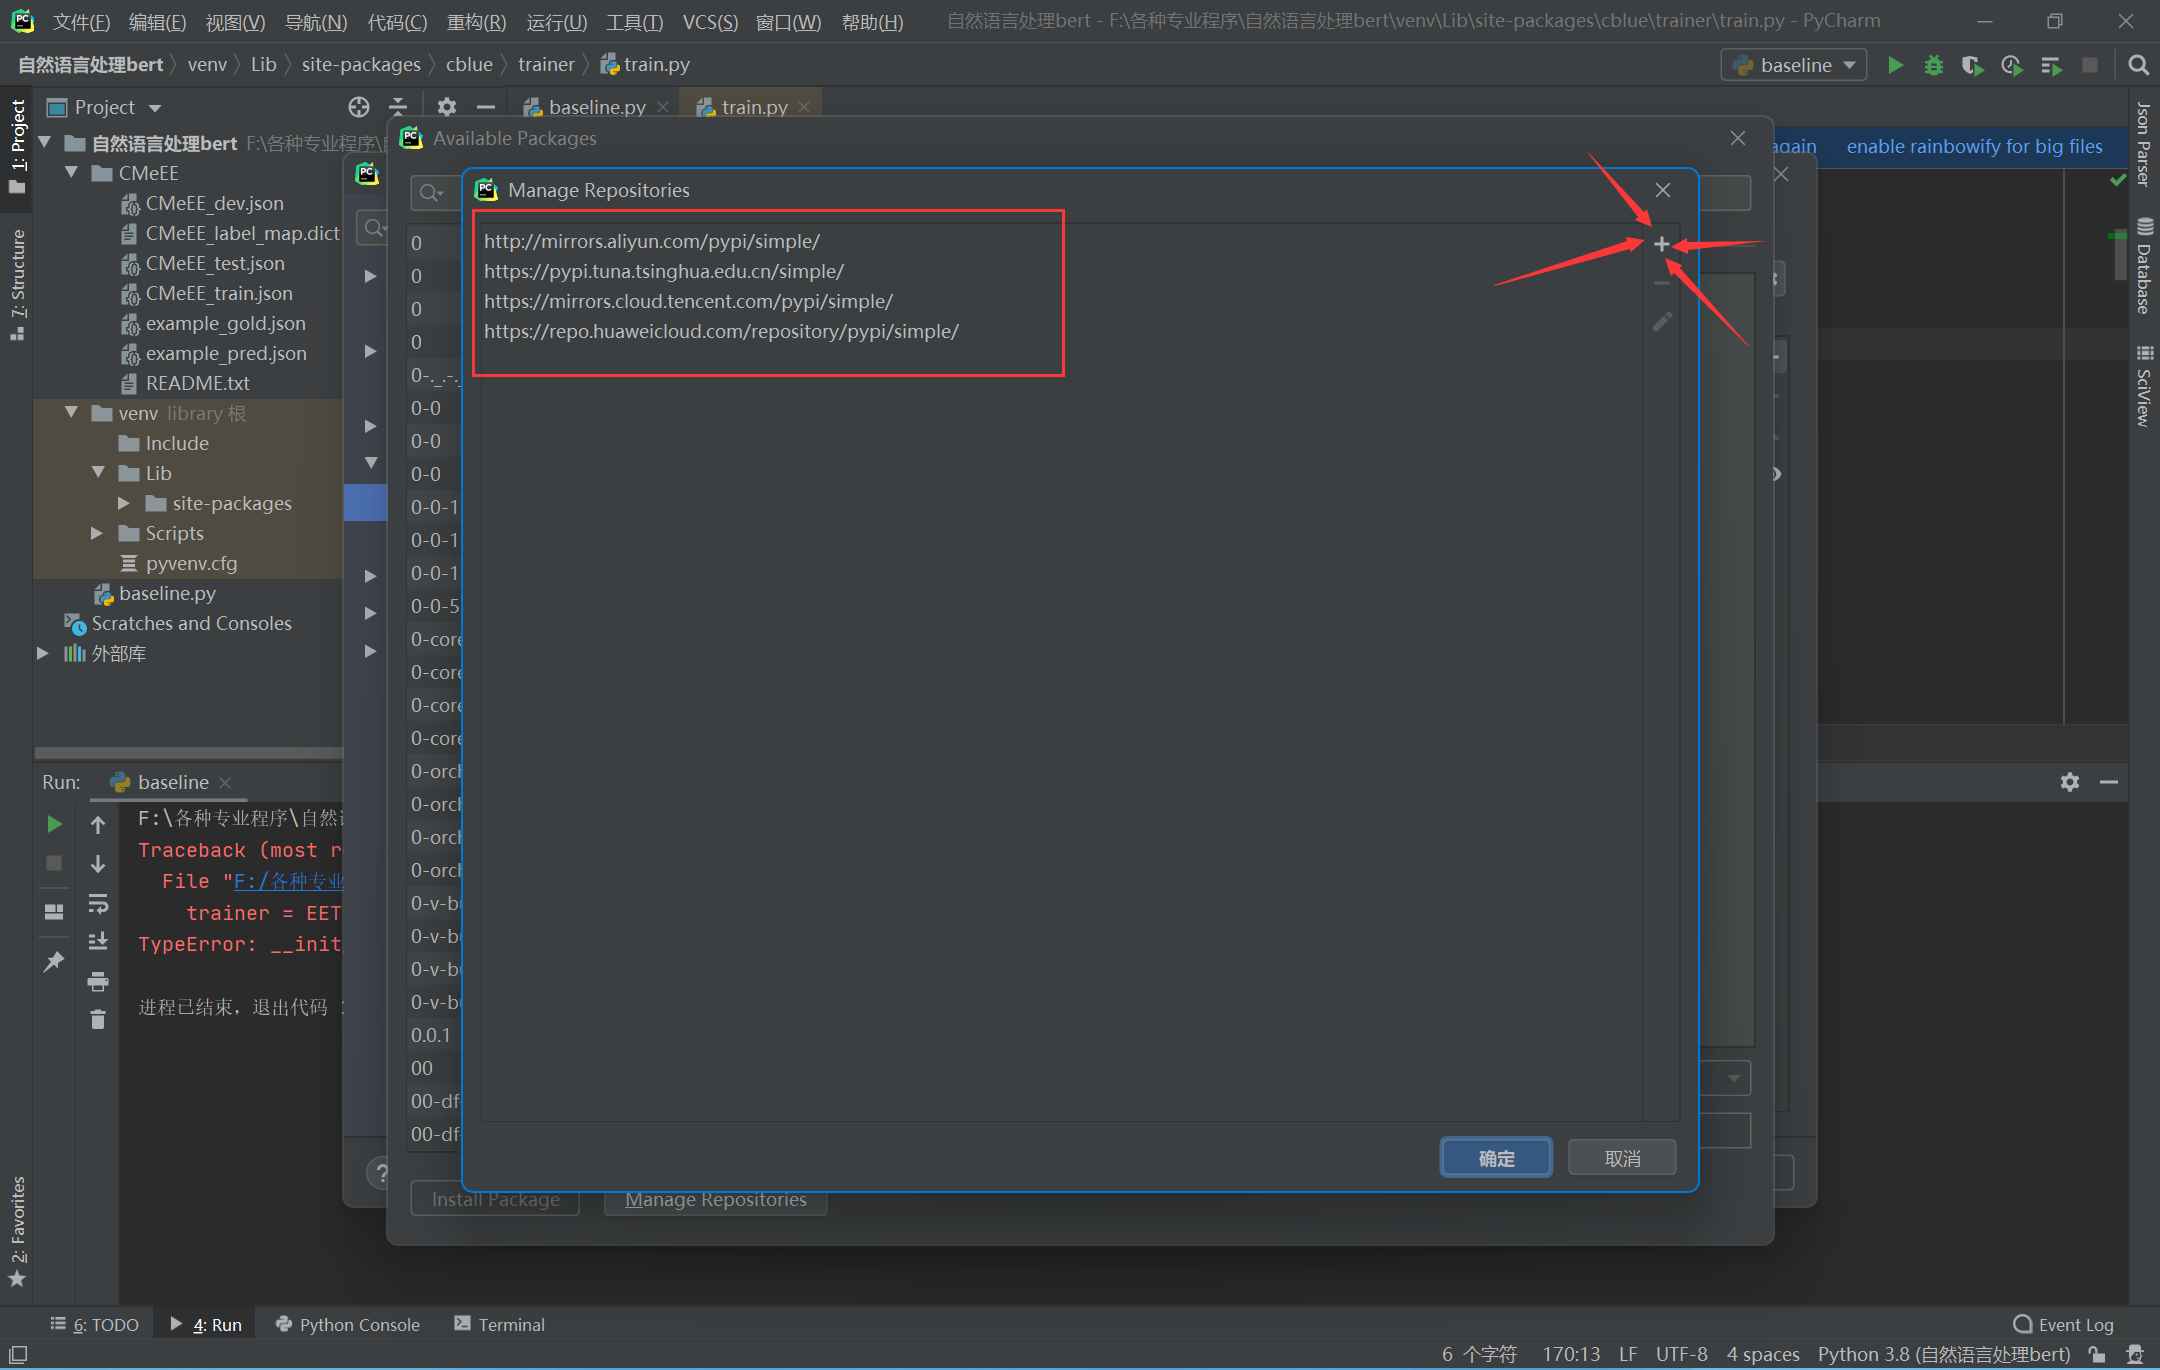Switch to the baseline.py editor tab
Viewport: 2160px width, 1370px height.
coord(597,107)
